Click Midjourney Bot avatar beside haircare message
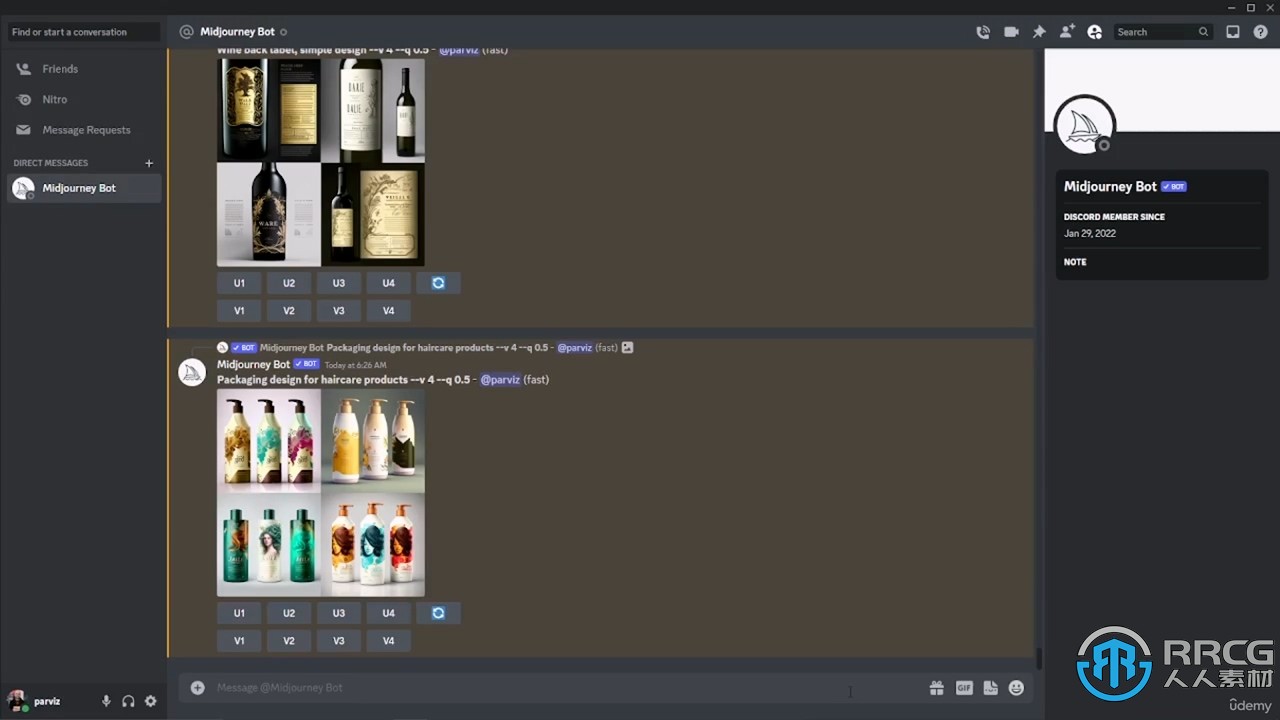1280x720 pixels. coord(192,372)
